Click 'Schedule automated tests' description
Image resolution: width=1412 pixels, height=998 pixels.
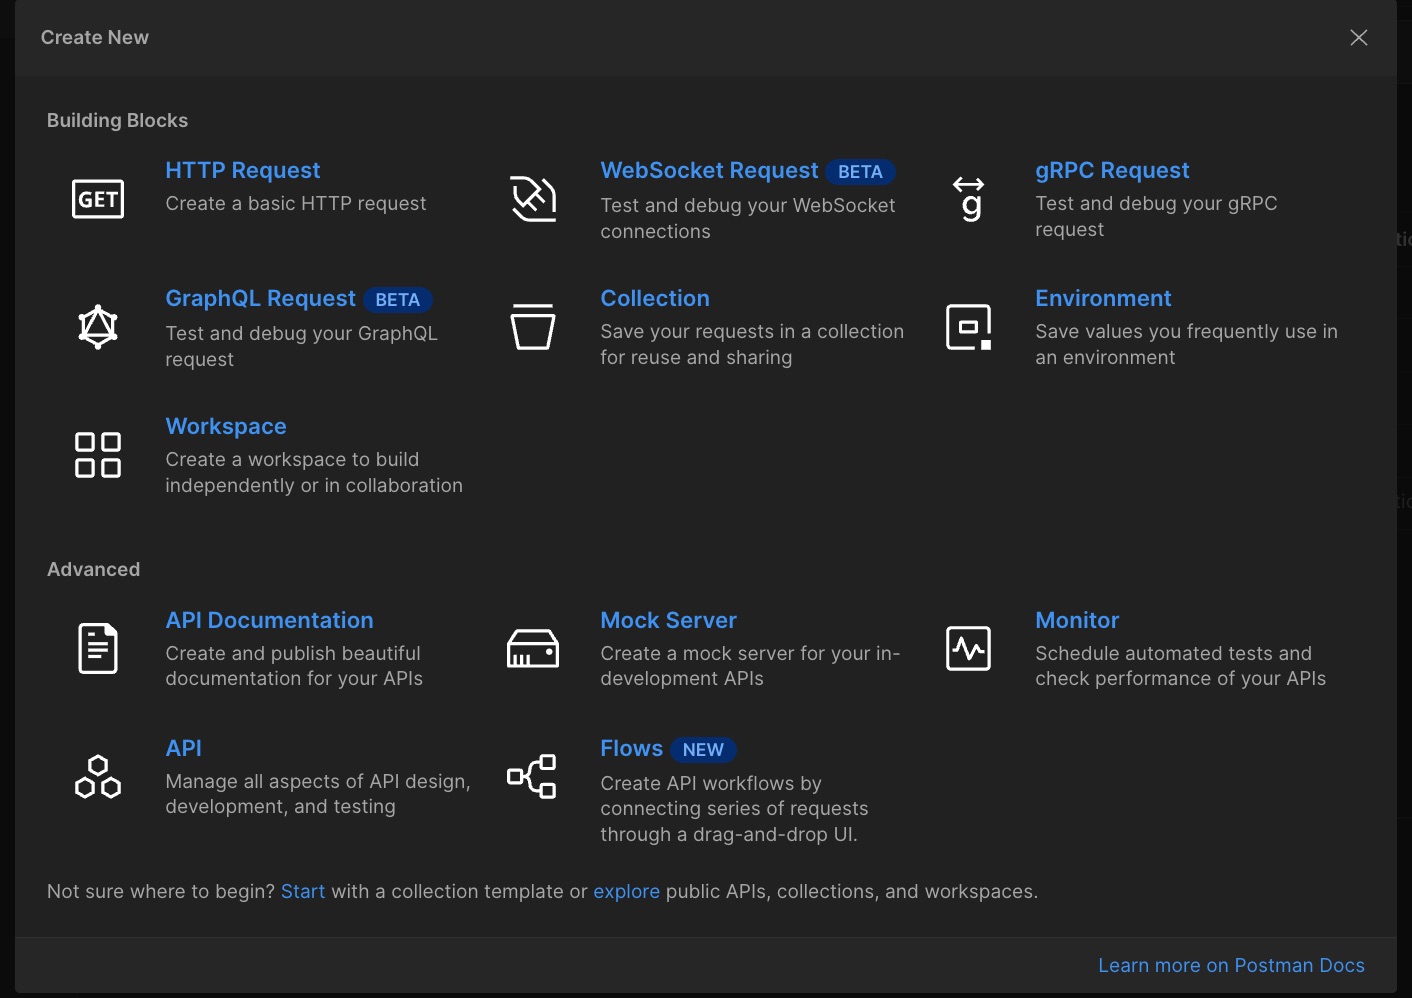(1180, 666)
